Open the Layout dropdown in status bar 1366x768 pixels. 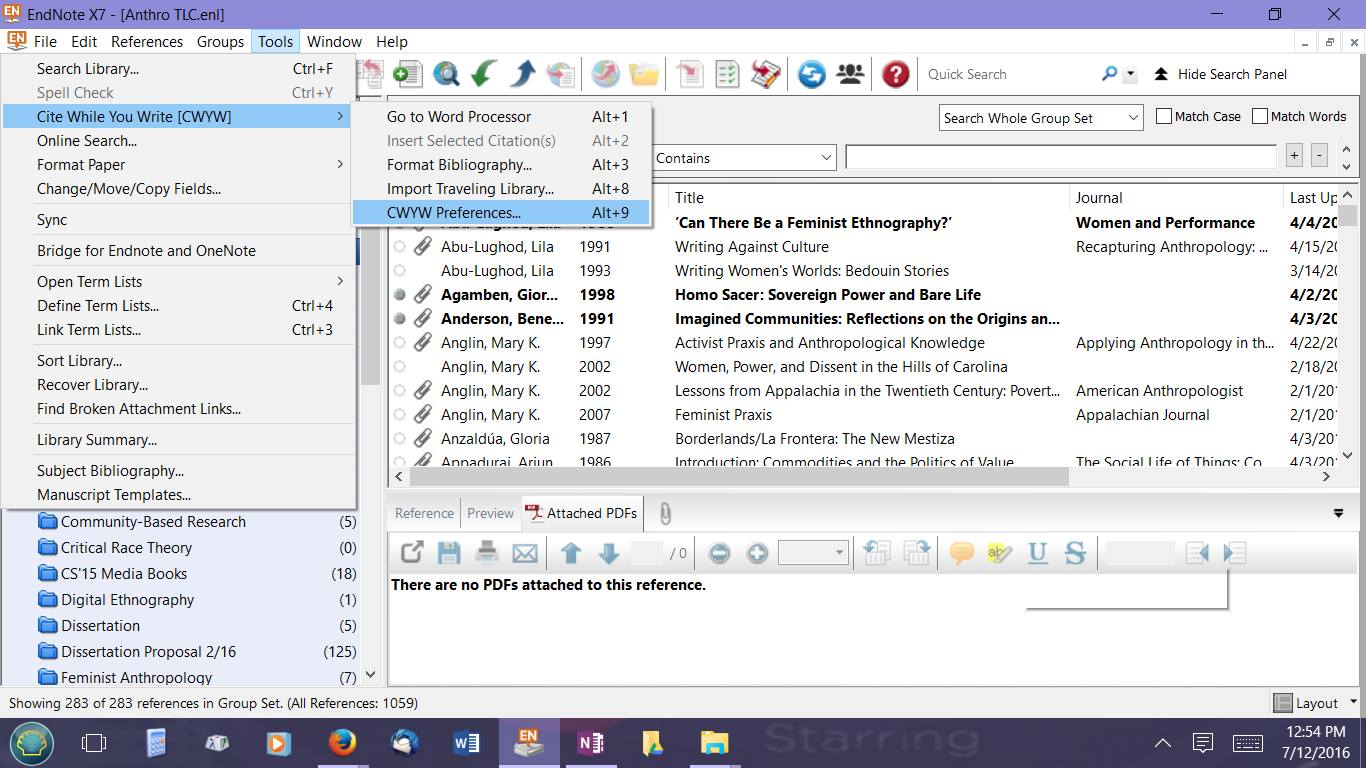point(1353,703)
